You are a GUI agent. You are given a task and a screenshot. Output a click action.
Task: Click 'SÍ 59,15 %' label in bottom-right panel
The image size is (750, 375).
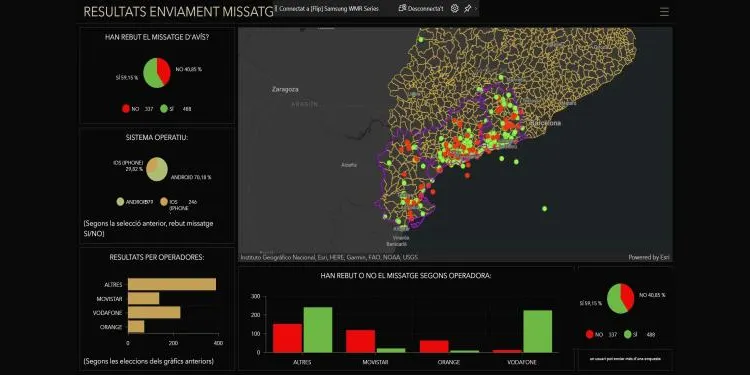tap(591, 303)
